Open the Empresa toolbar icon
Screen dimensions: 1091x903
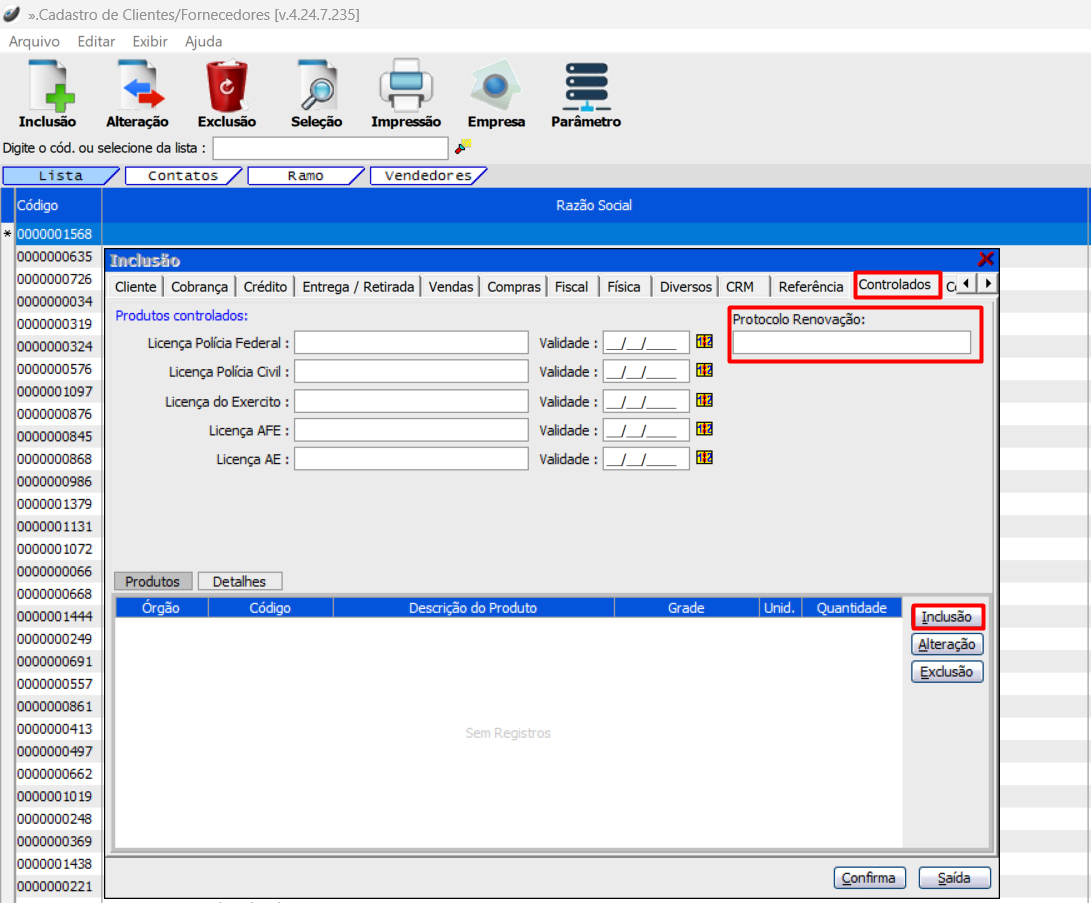pyautogui.click(x=496, y=87)
